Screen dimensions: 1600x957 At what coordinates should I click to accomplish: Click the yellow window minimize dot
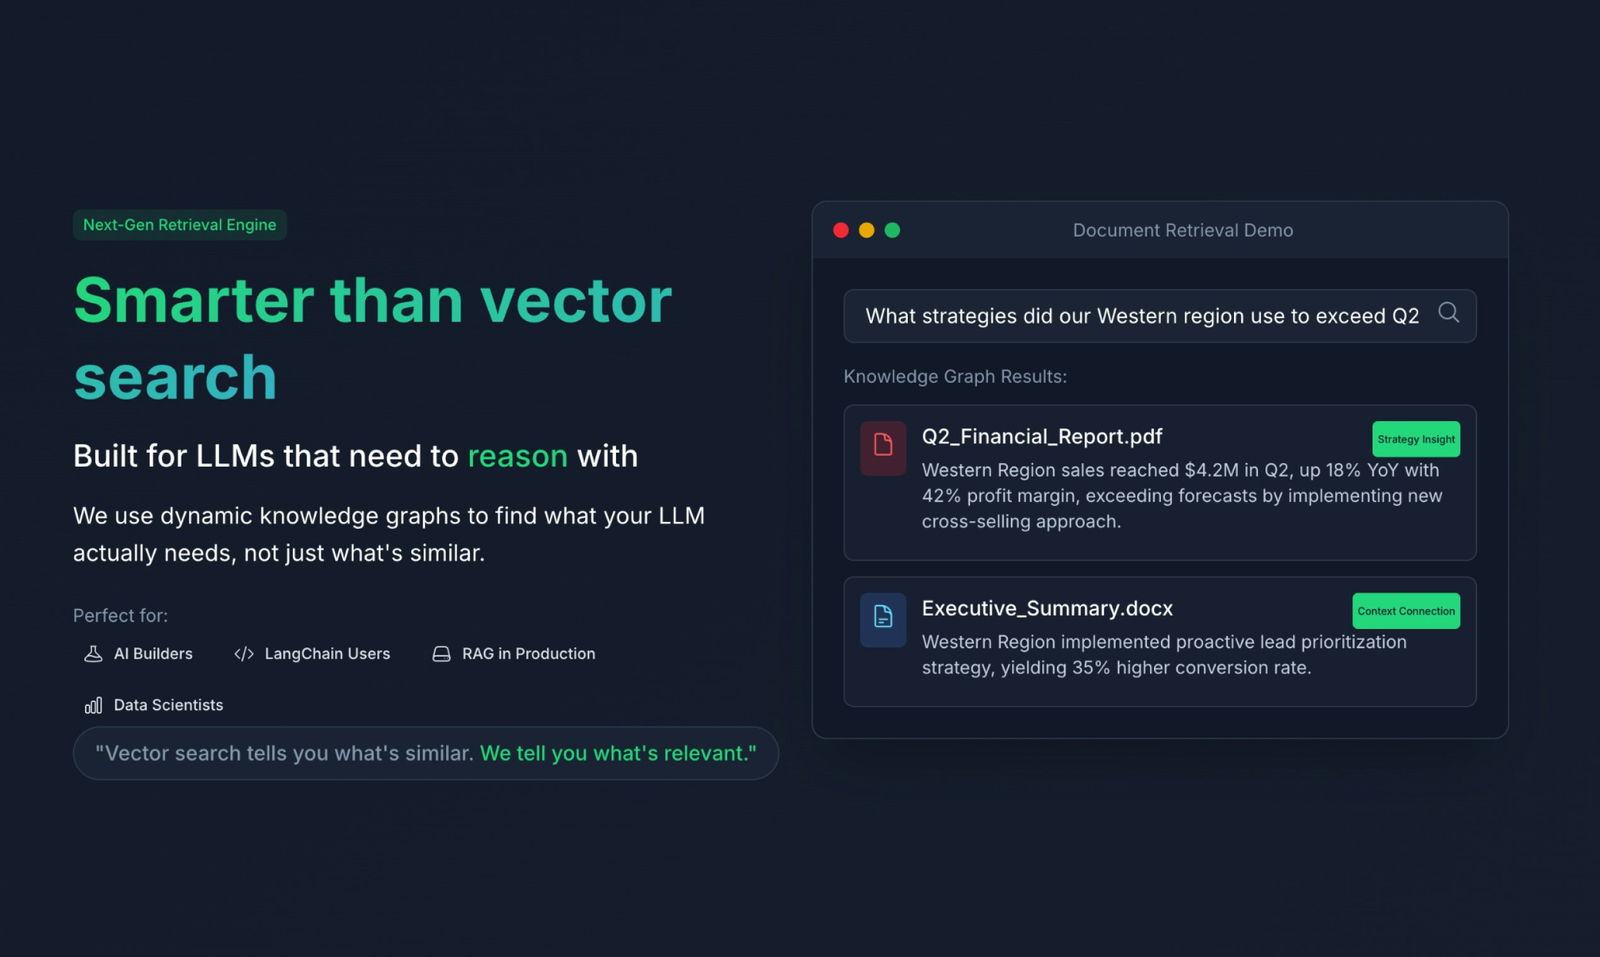[867, 230]
